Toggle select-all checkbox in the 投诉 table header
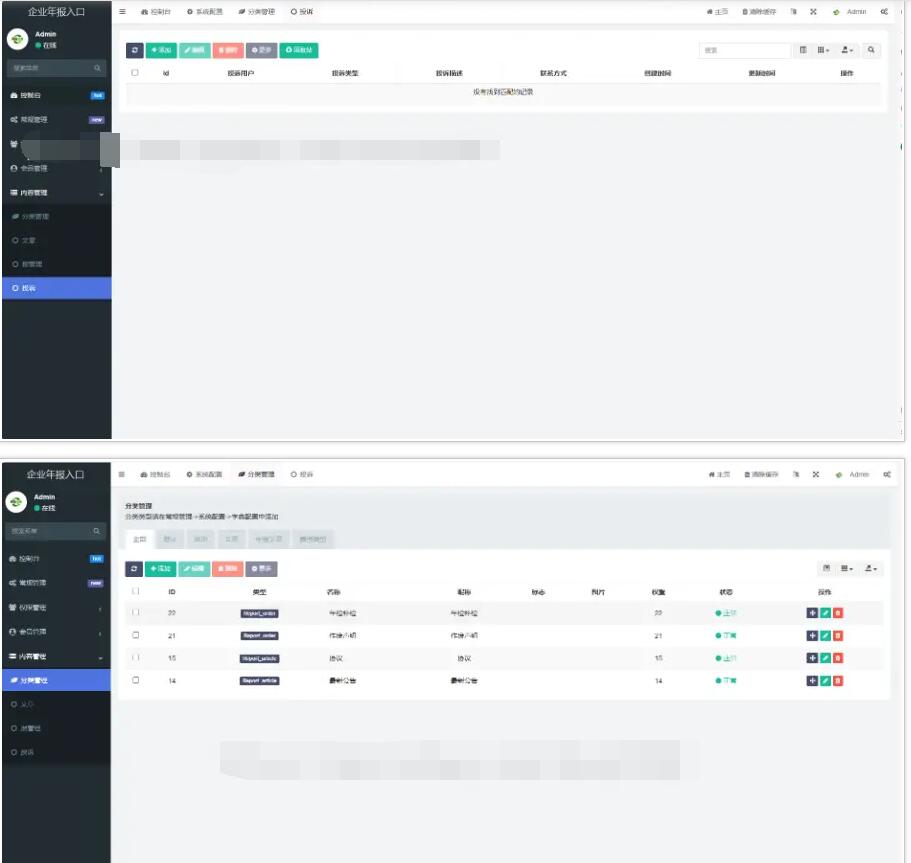This screenshot has width=911, height=863. pyautogui.click(x=135, y=73)
